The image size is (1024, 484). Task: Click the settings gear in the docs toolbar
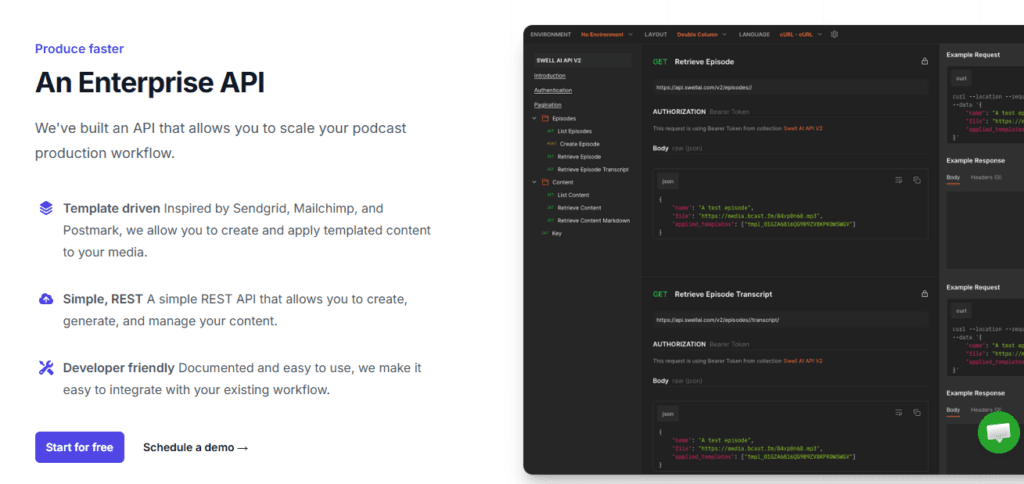point(835,34)
